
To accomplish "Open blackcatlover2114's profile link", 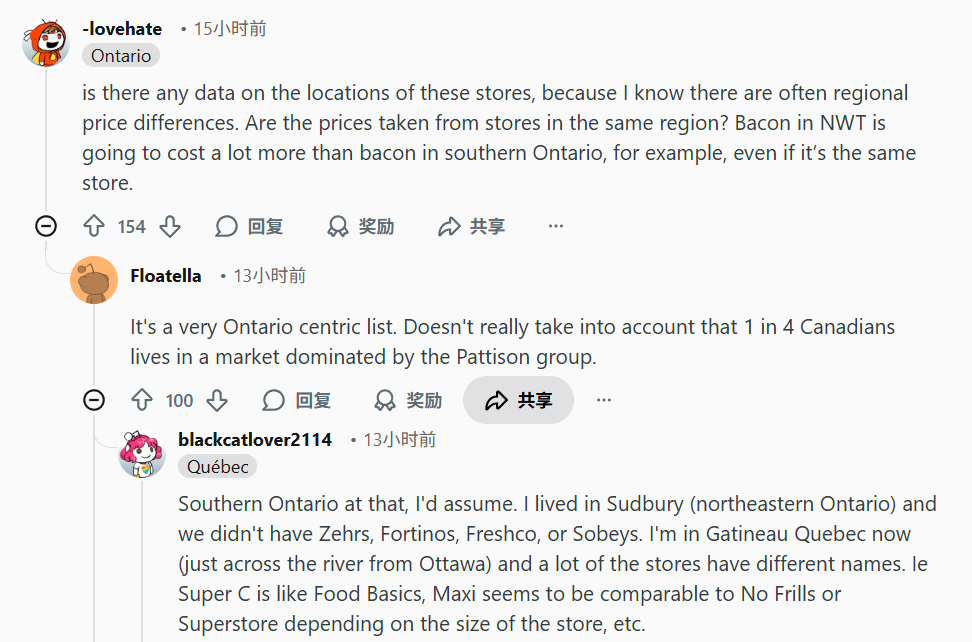I will (x=255, y=440).
